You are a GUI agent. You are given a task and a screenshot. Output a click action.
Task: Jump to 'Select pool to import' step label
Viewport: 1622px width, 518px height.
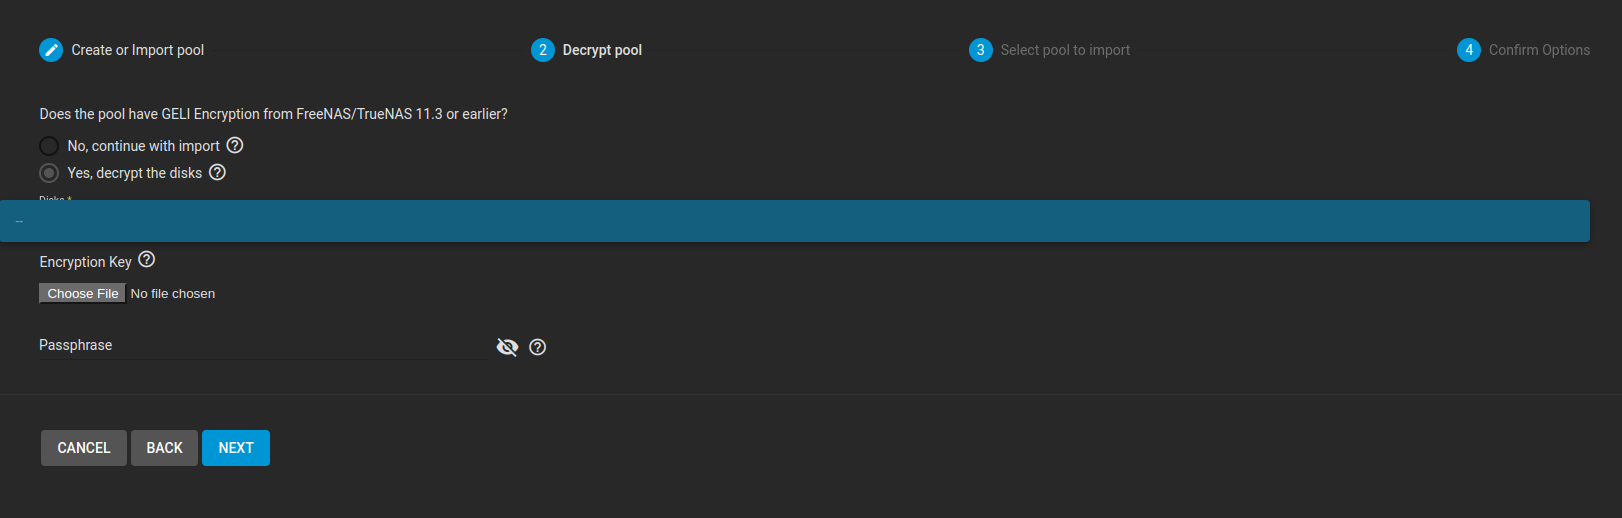click(x=1065, y=50)
